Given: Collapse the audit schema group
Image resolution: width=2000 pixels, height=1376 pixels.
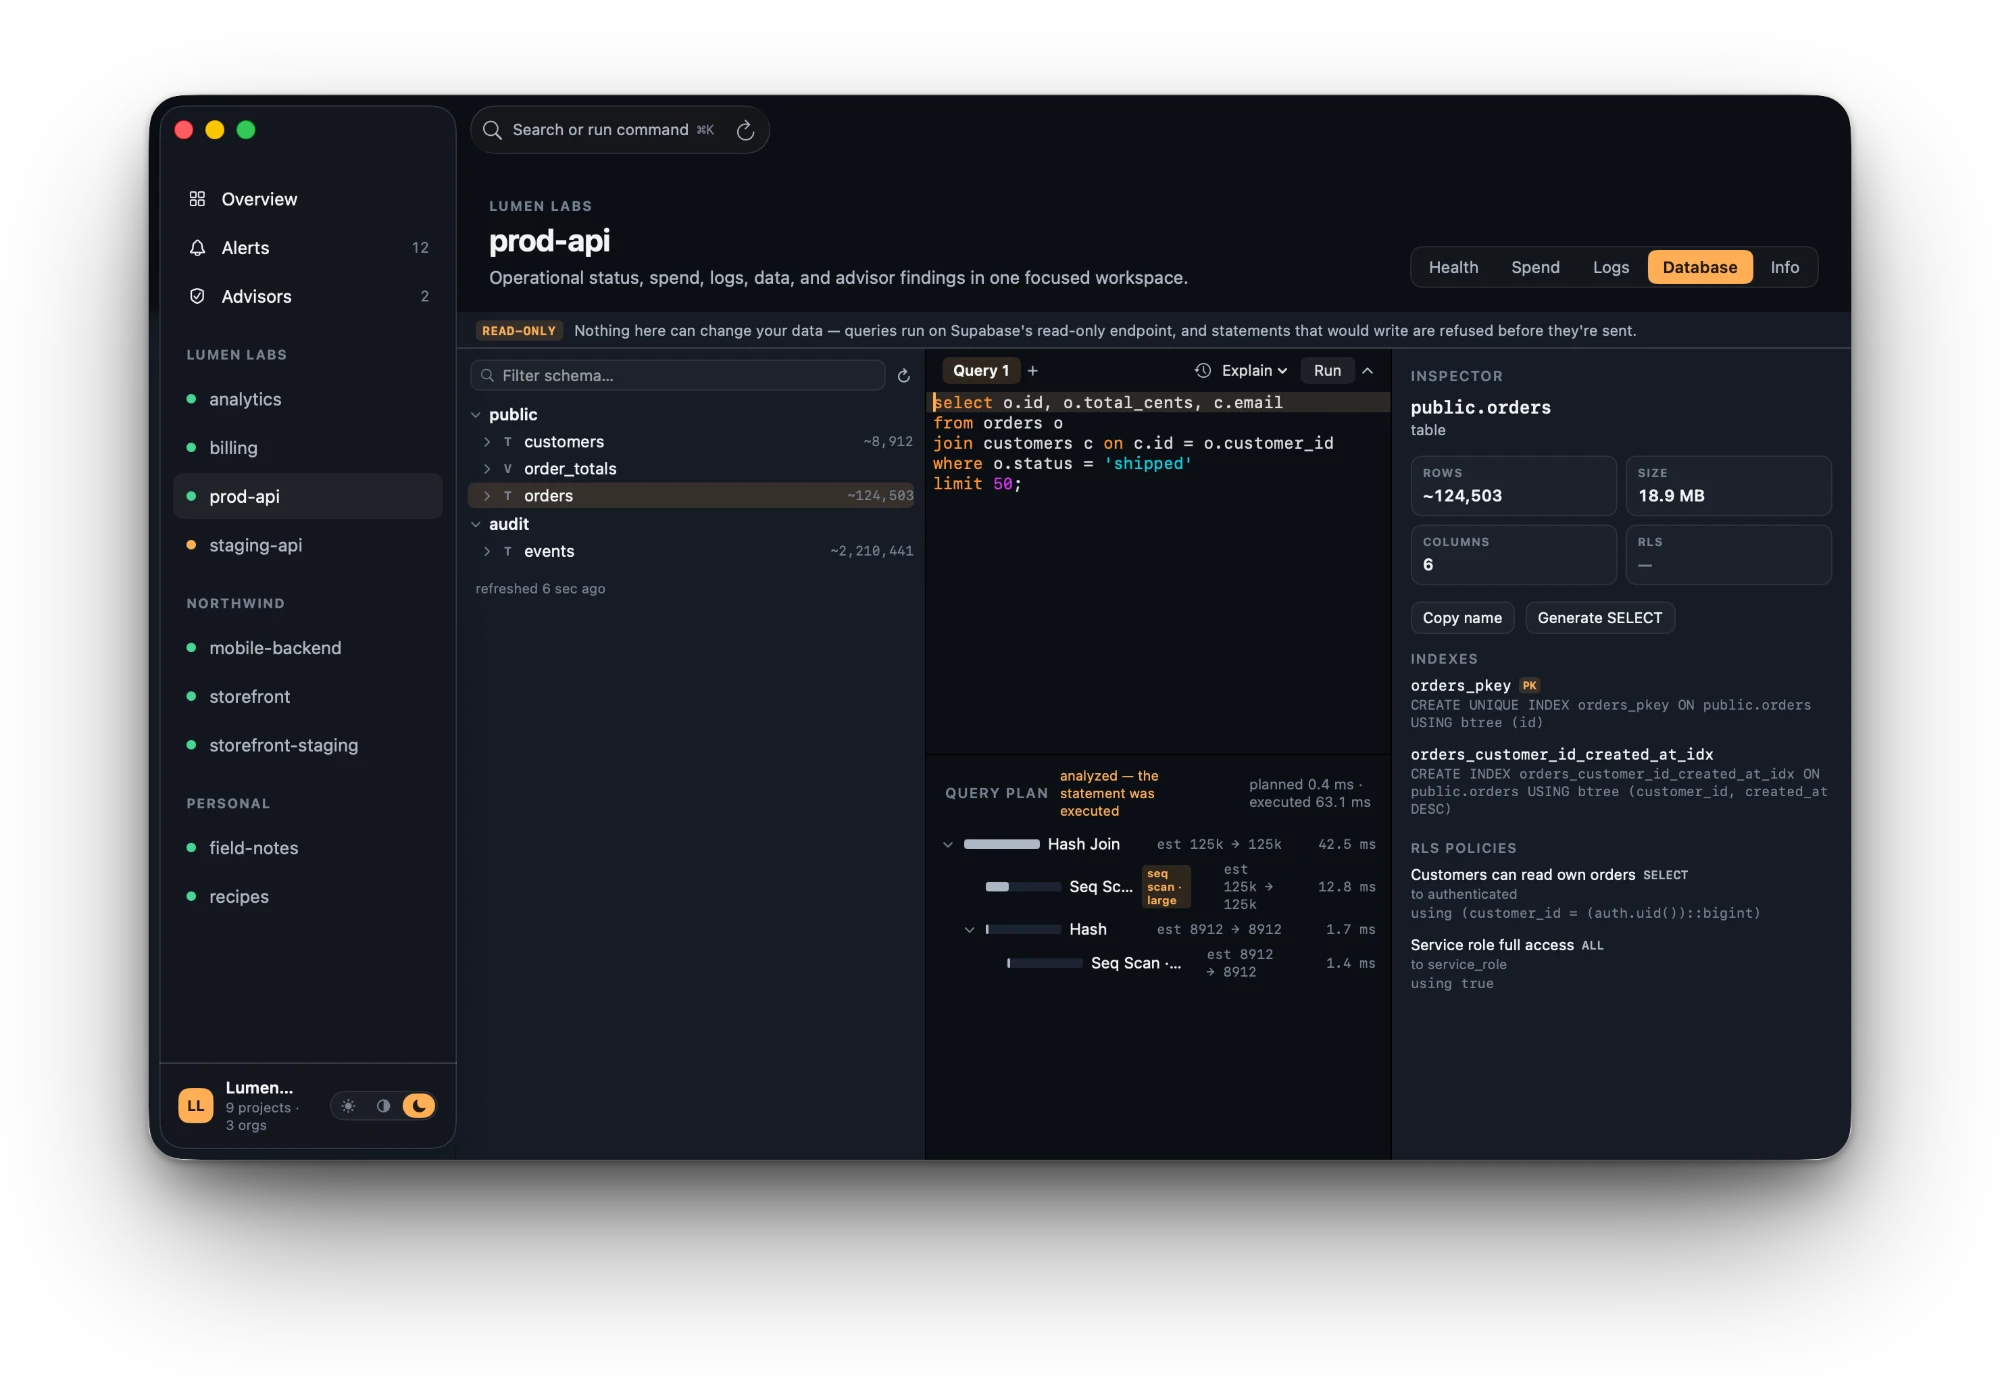Looking at the screenshot, I should click(476, 524).
